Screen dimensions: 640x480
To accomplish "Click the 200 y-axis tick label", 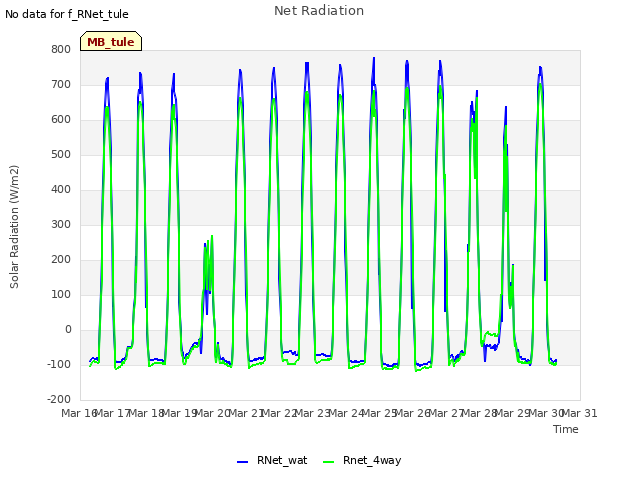I will [61, 259].
